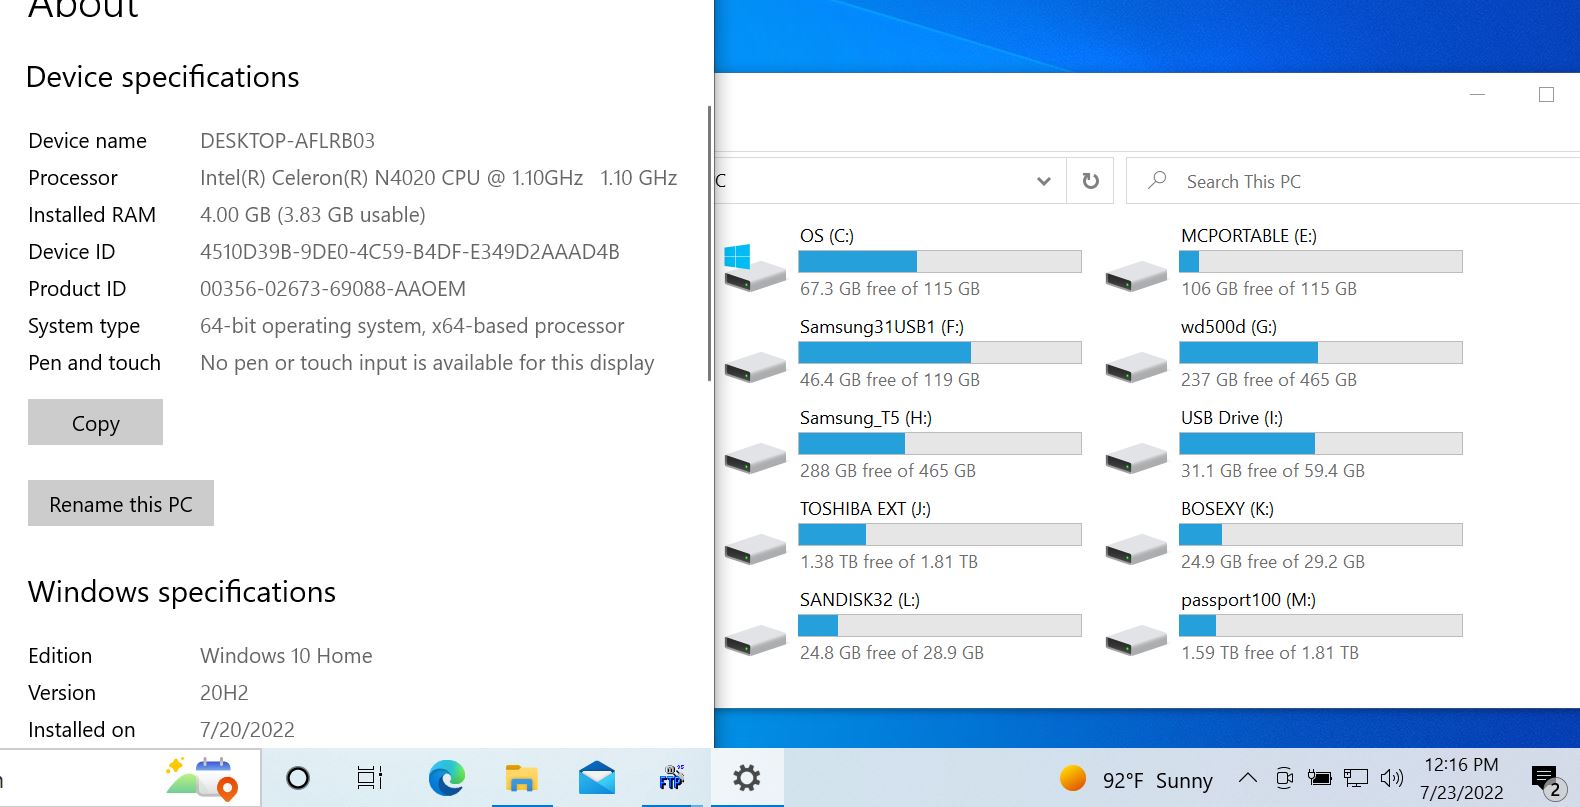Open Cortana circle on the taskbar
The width and height of the screenshot is (1580, 807).
click(298, 778)
